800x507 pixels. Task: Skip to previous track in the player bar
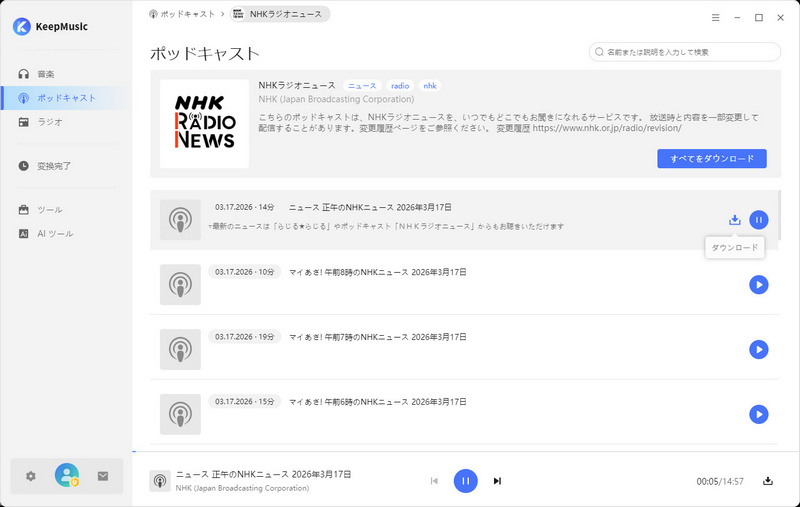[434, 481]
